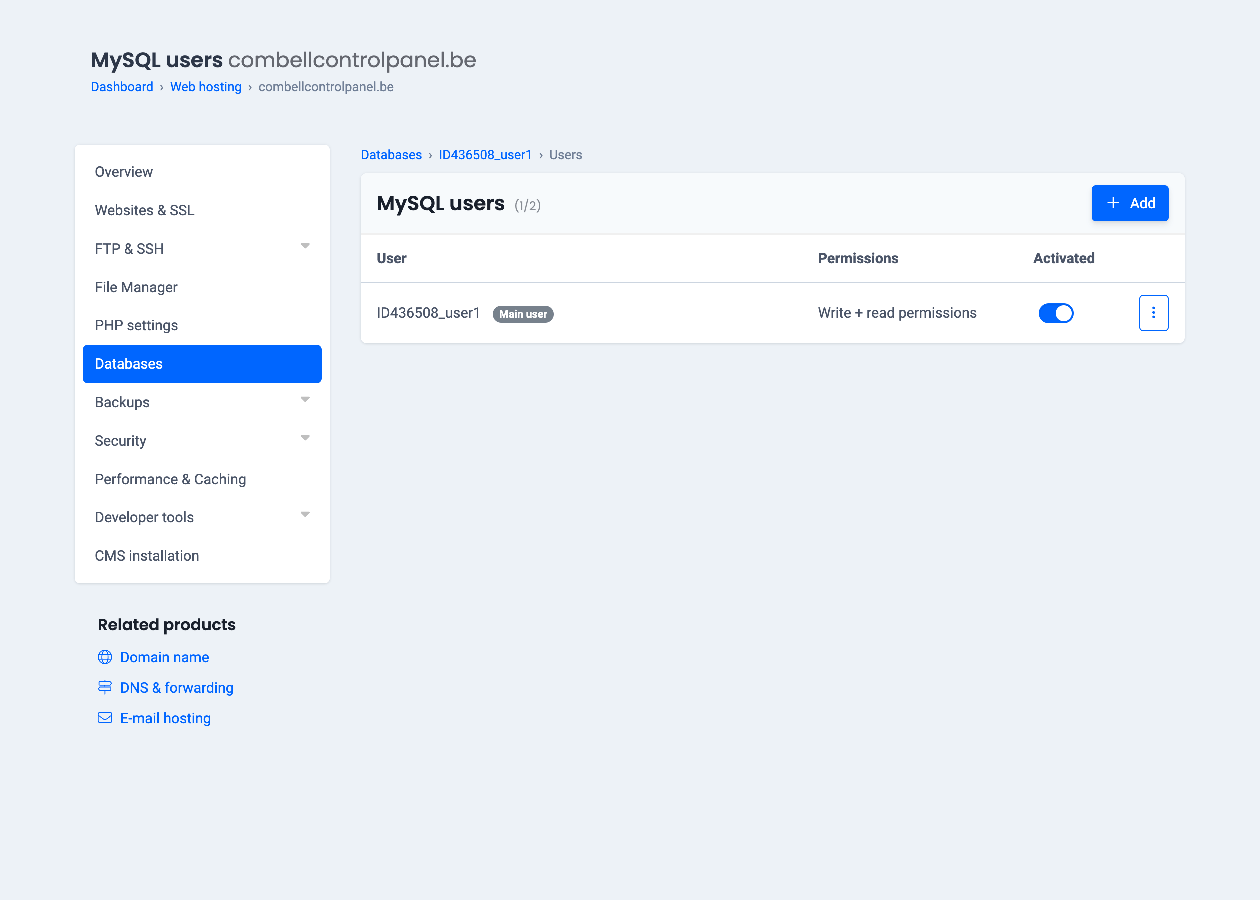Click the envelope icon beside E-mail hosting
This screenshot has width=1260, height=900.
tap(105, 718)
